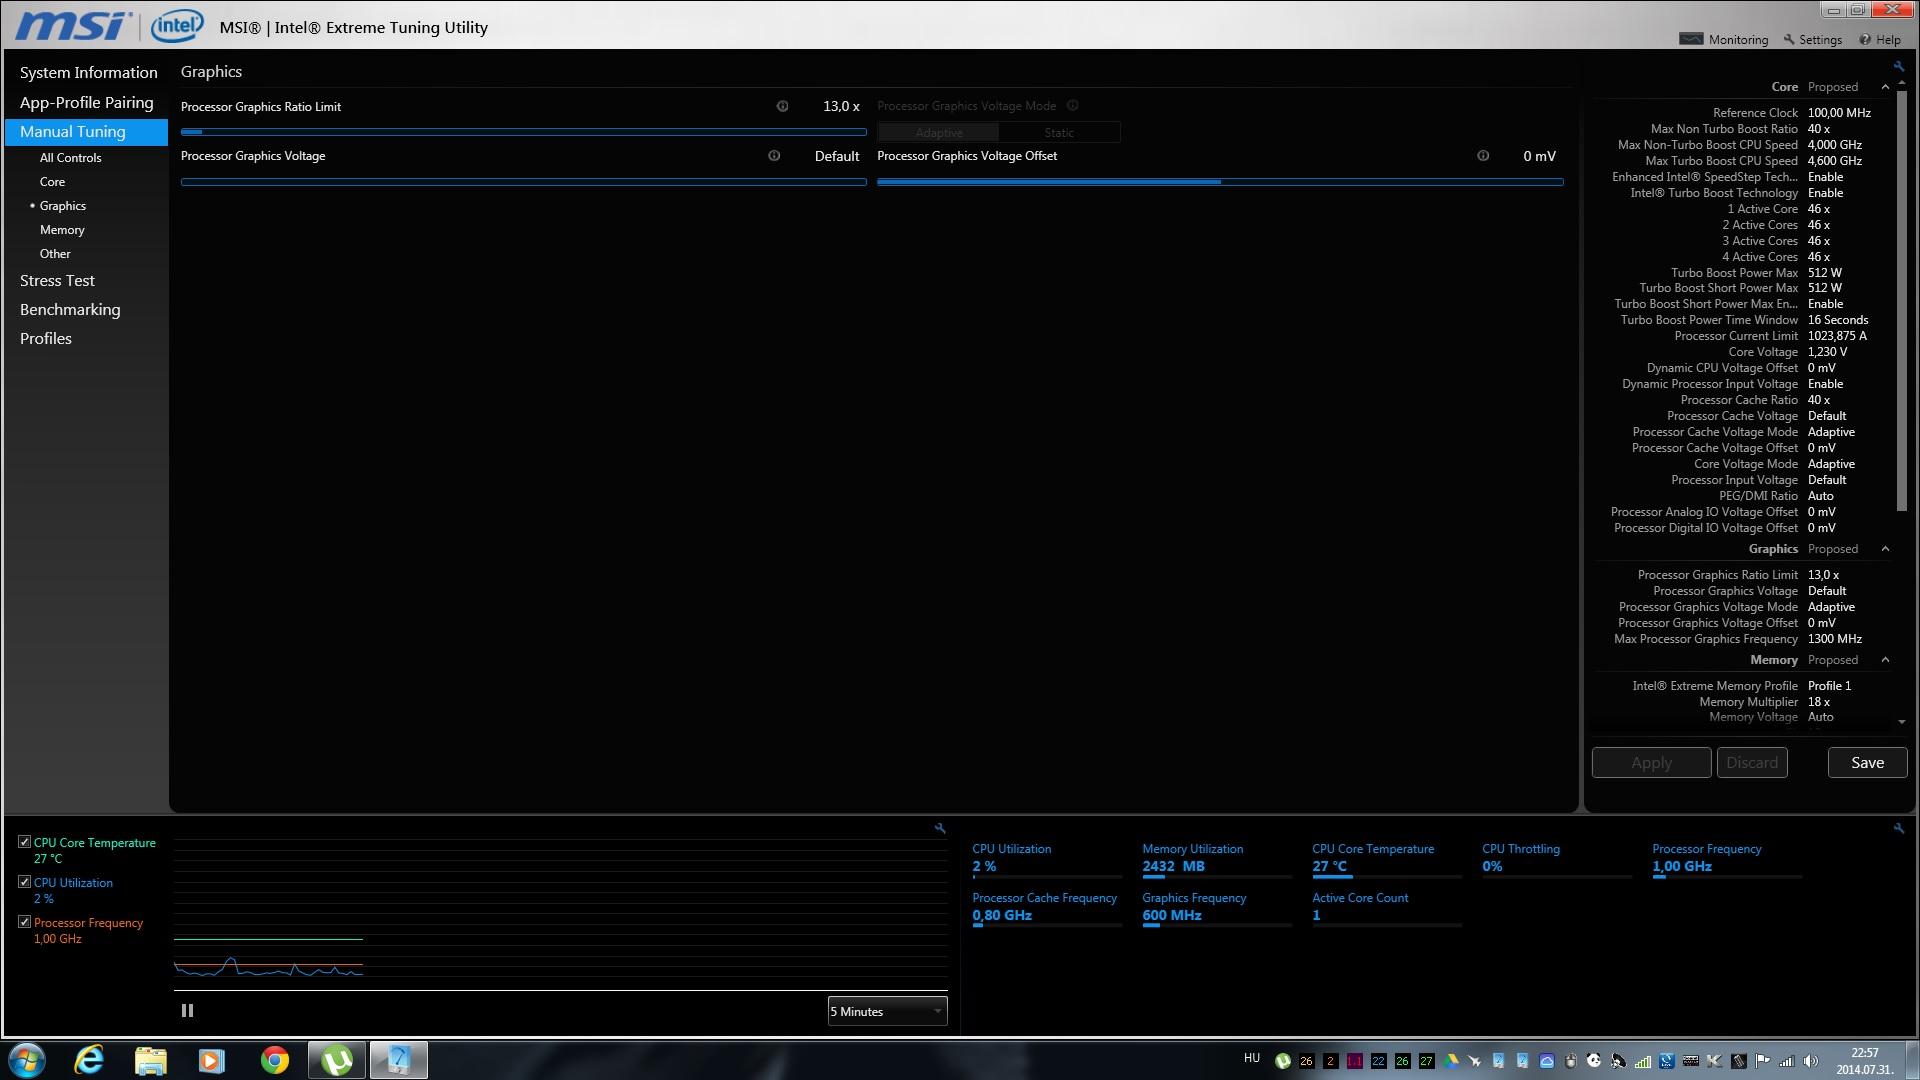The height and width of the screenshot is (1080, 1920).
Task: Pause the monitoring graph
Action: click(x=187, y=1011)
